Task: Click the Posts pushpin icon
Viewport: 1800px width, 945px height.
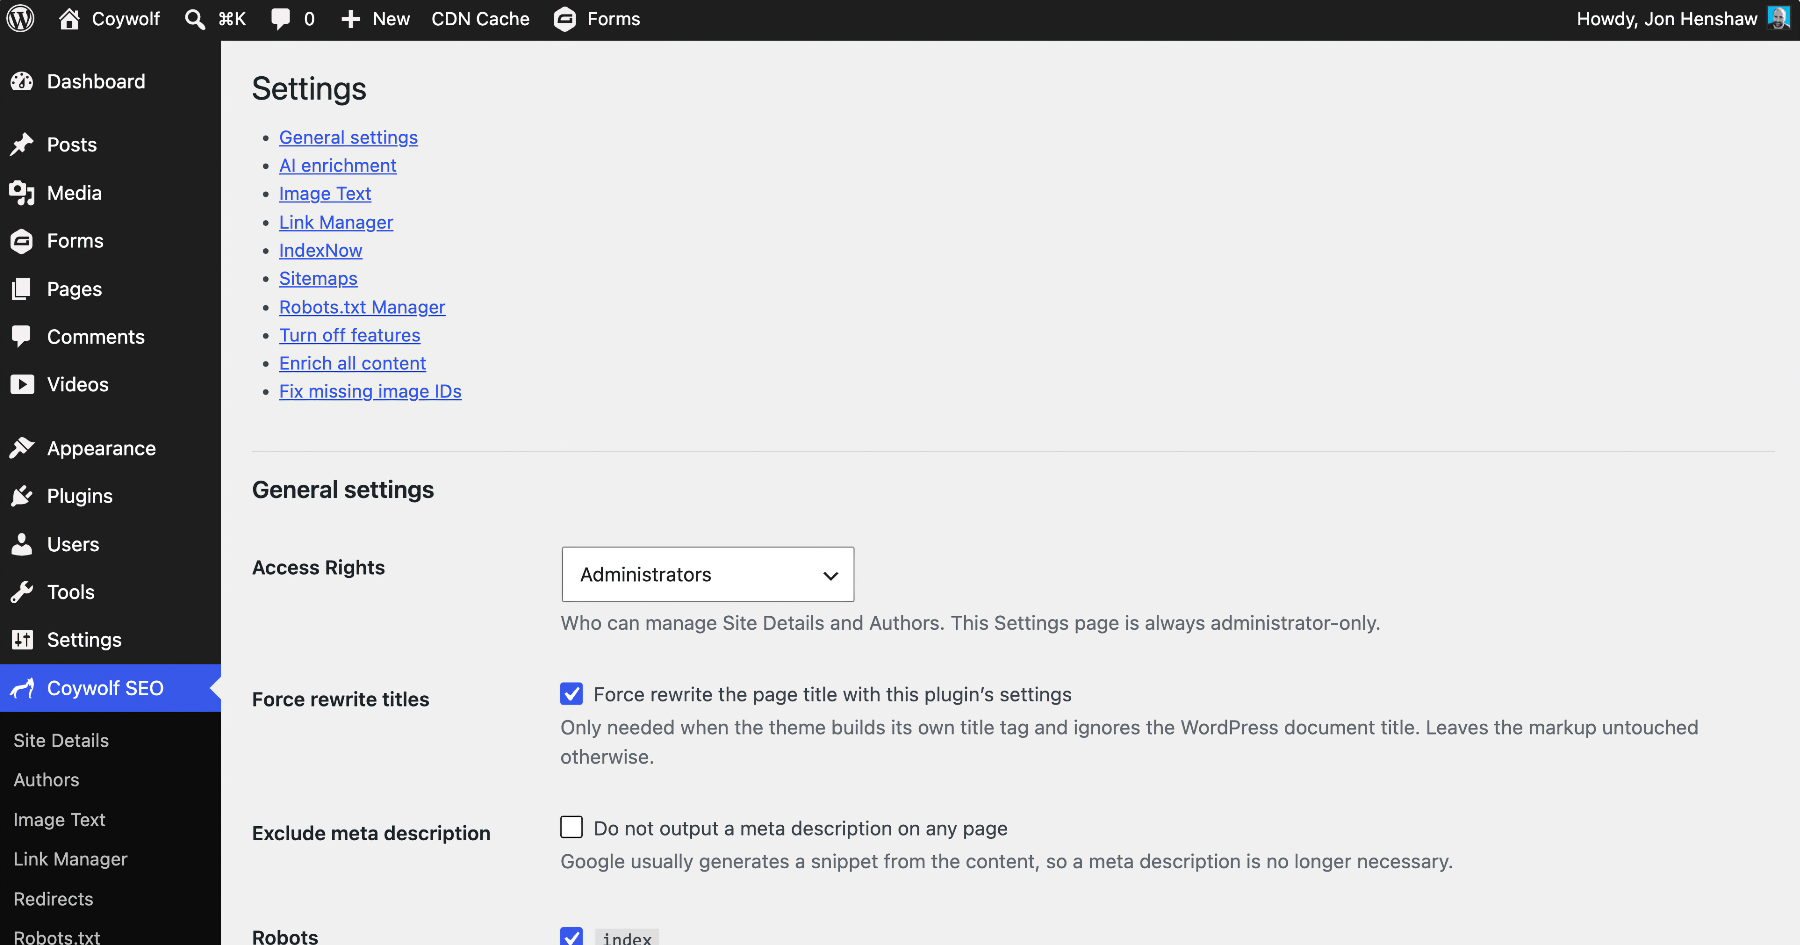Action: [22, 145]
